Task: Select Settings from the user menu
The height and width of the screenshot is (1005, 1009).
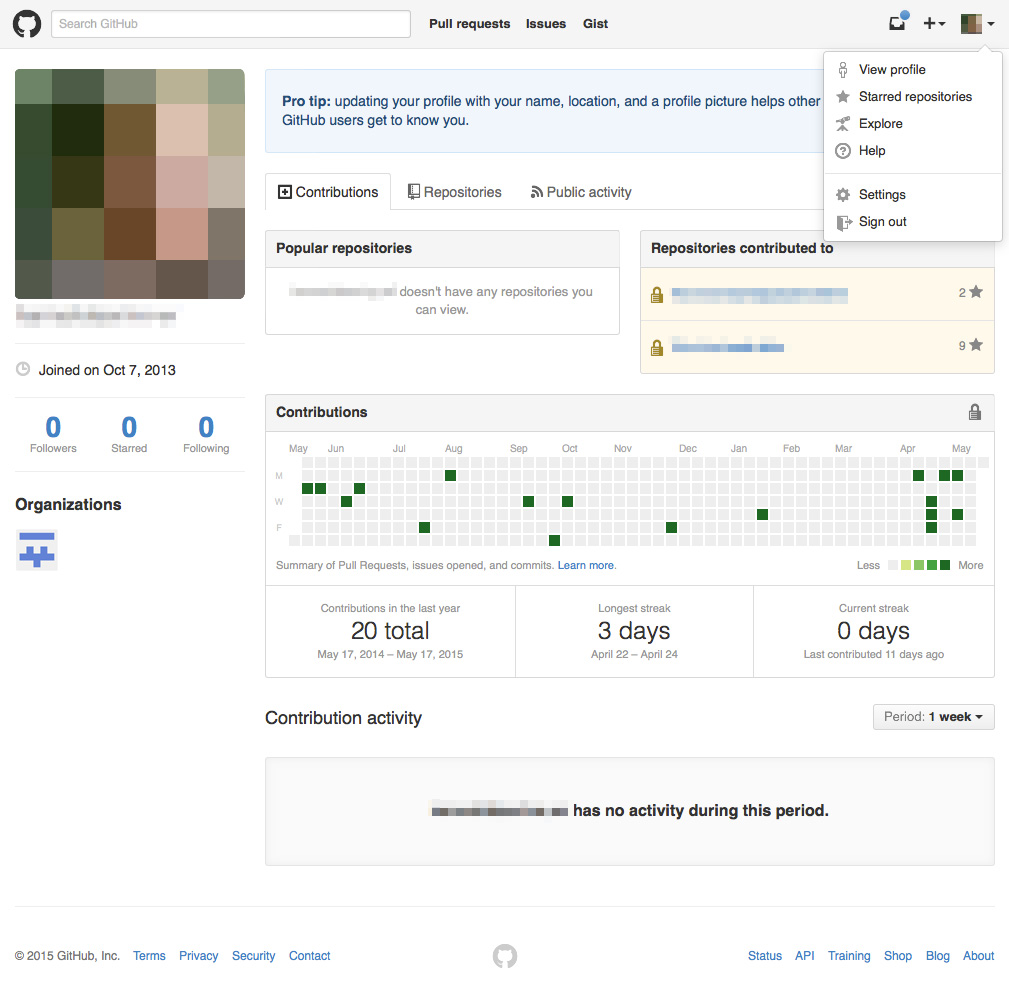Action: (x=881, y=195)
